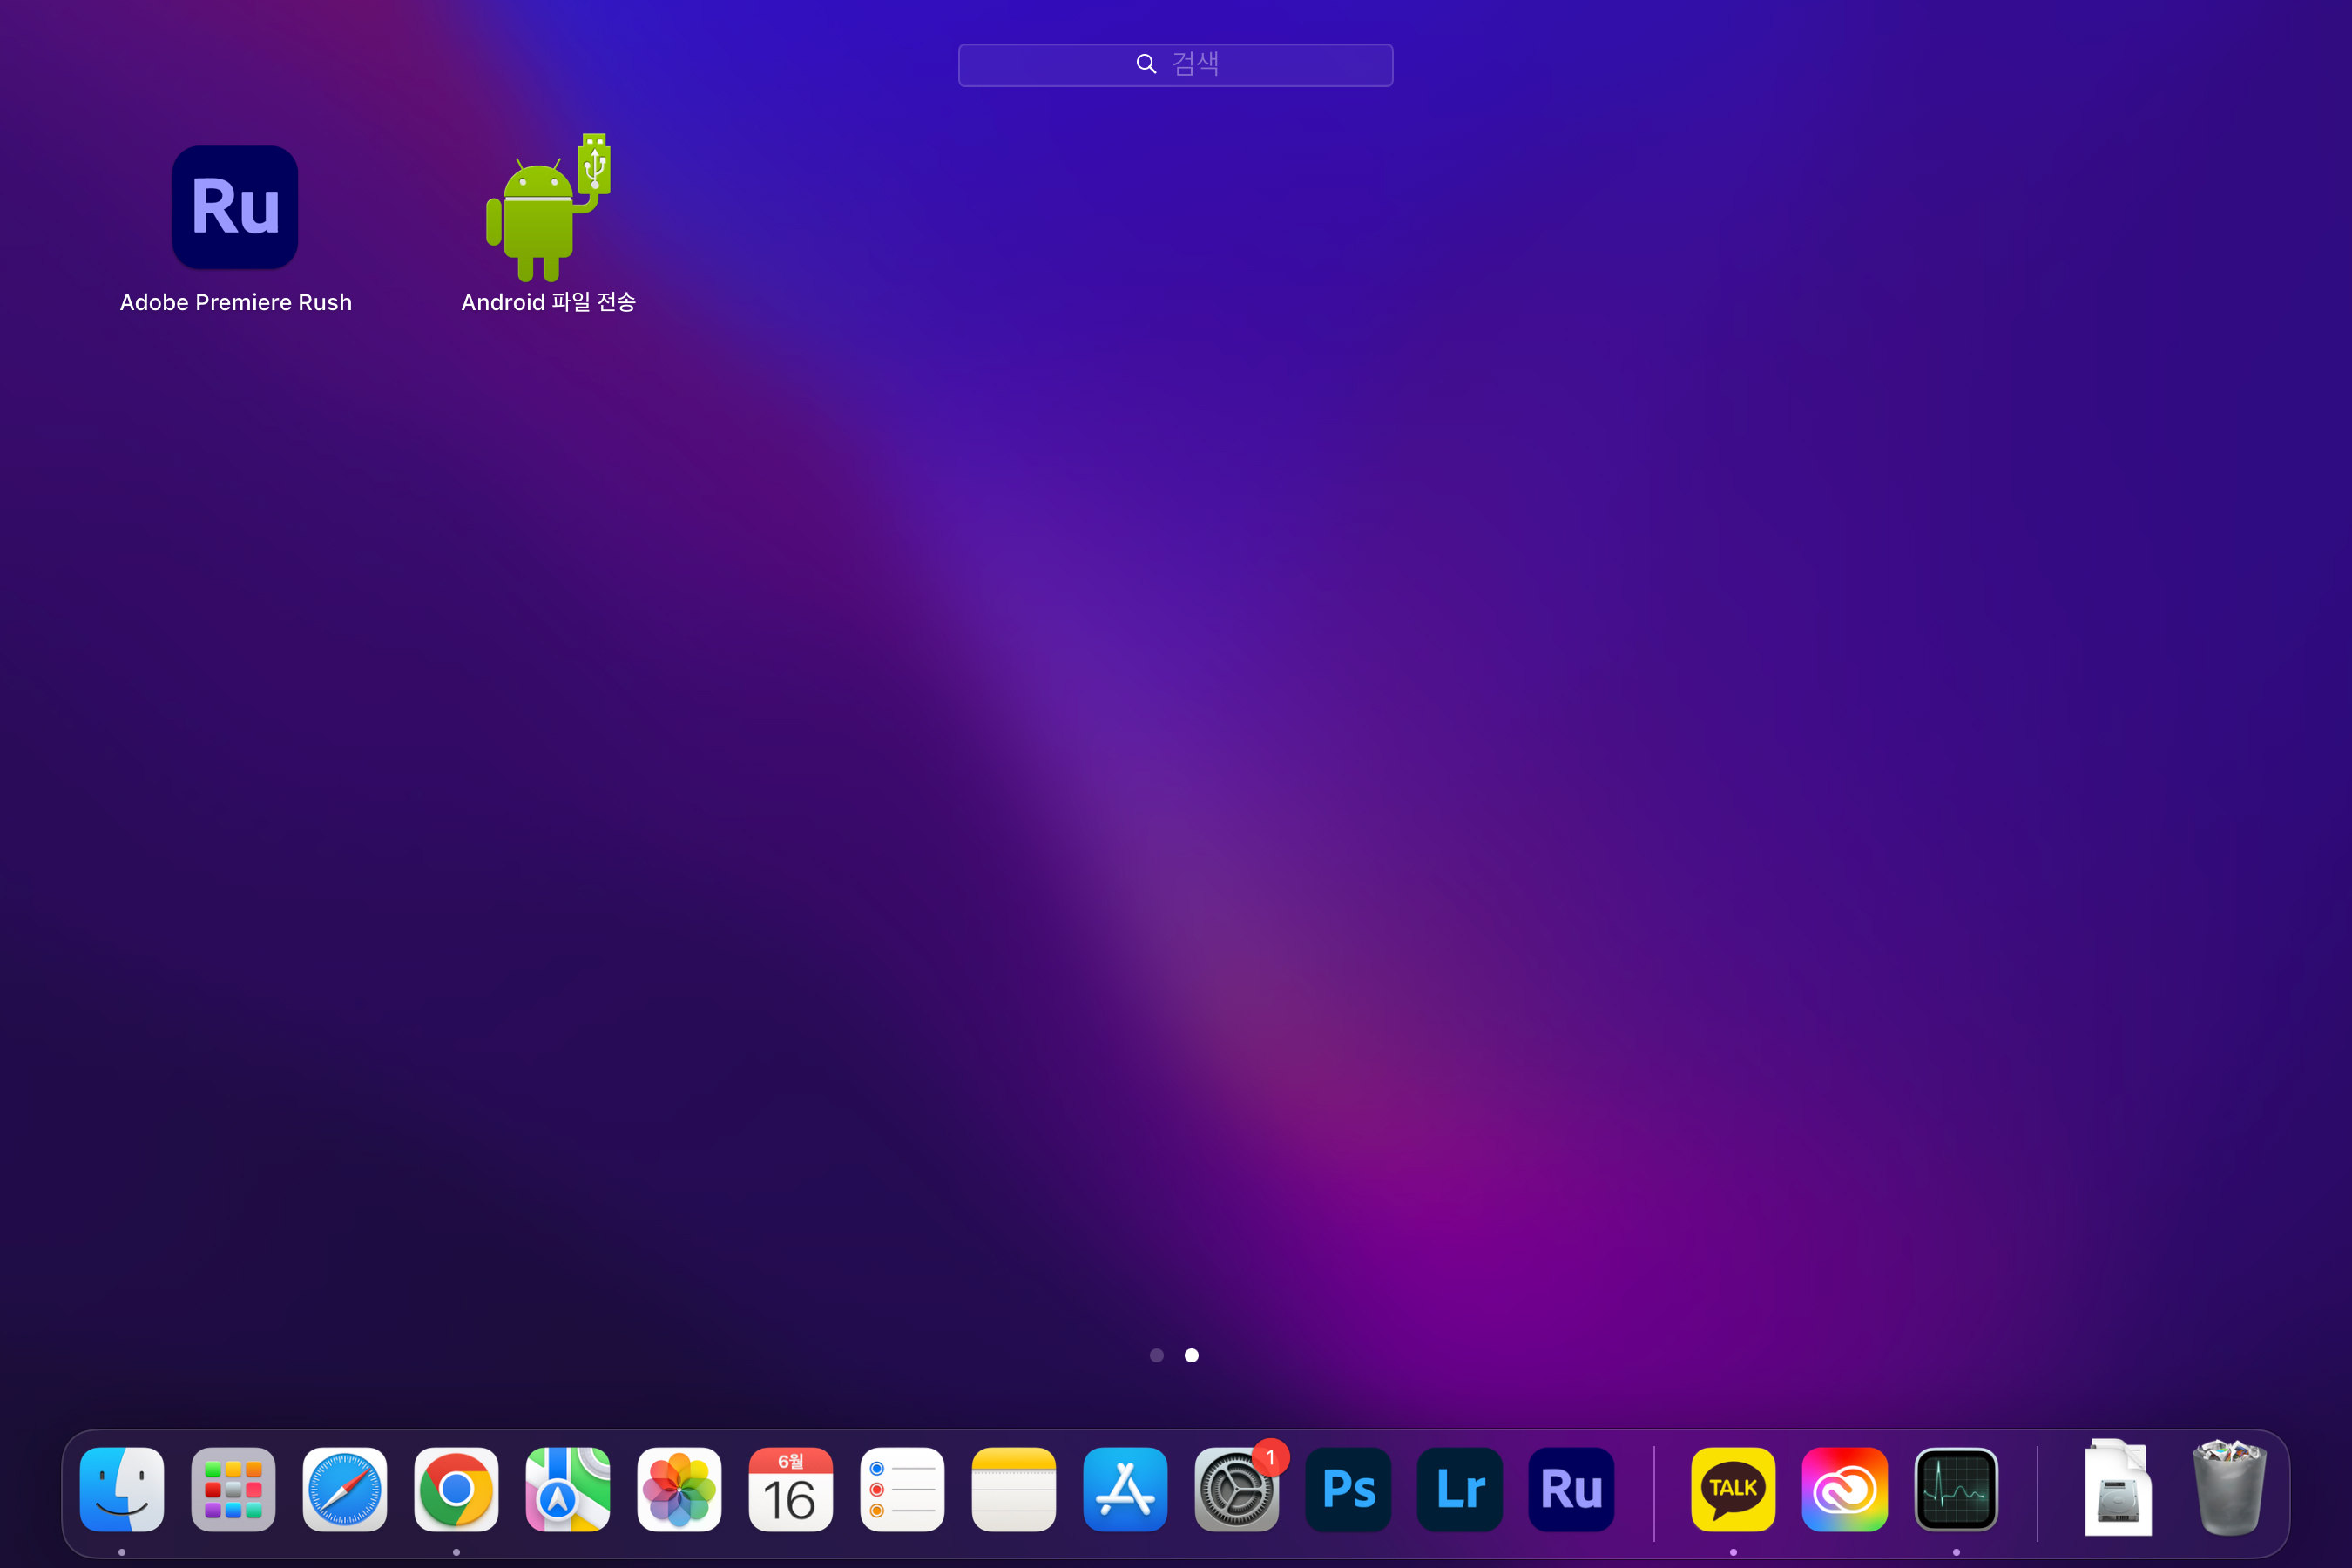This screenshot has width=2352, height=1568.
Task: Open Adobe Premiere Rush from Launchpad
Action: point(235,208)
